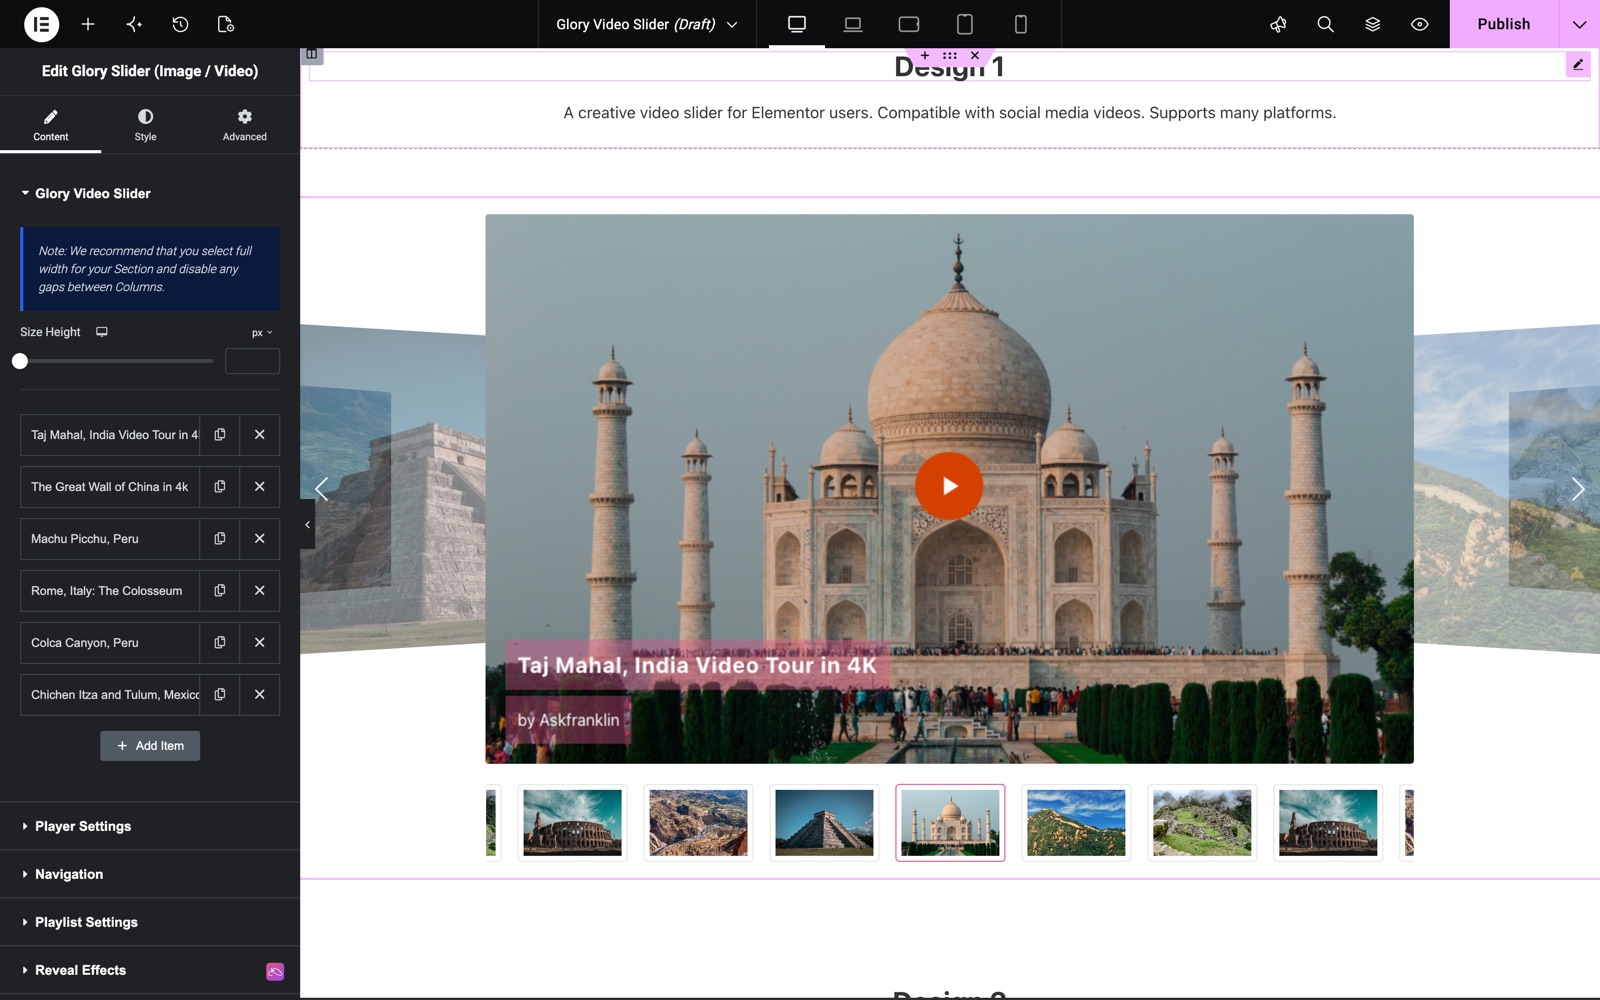1600x1000 pixels.
Task: Expand the Playlist Settings section
Action: (150, 922)
